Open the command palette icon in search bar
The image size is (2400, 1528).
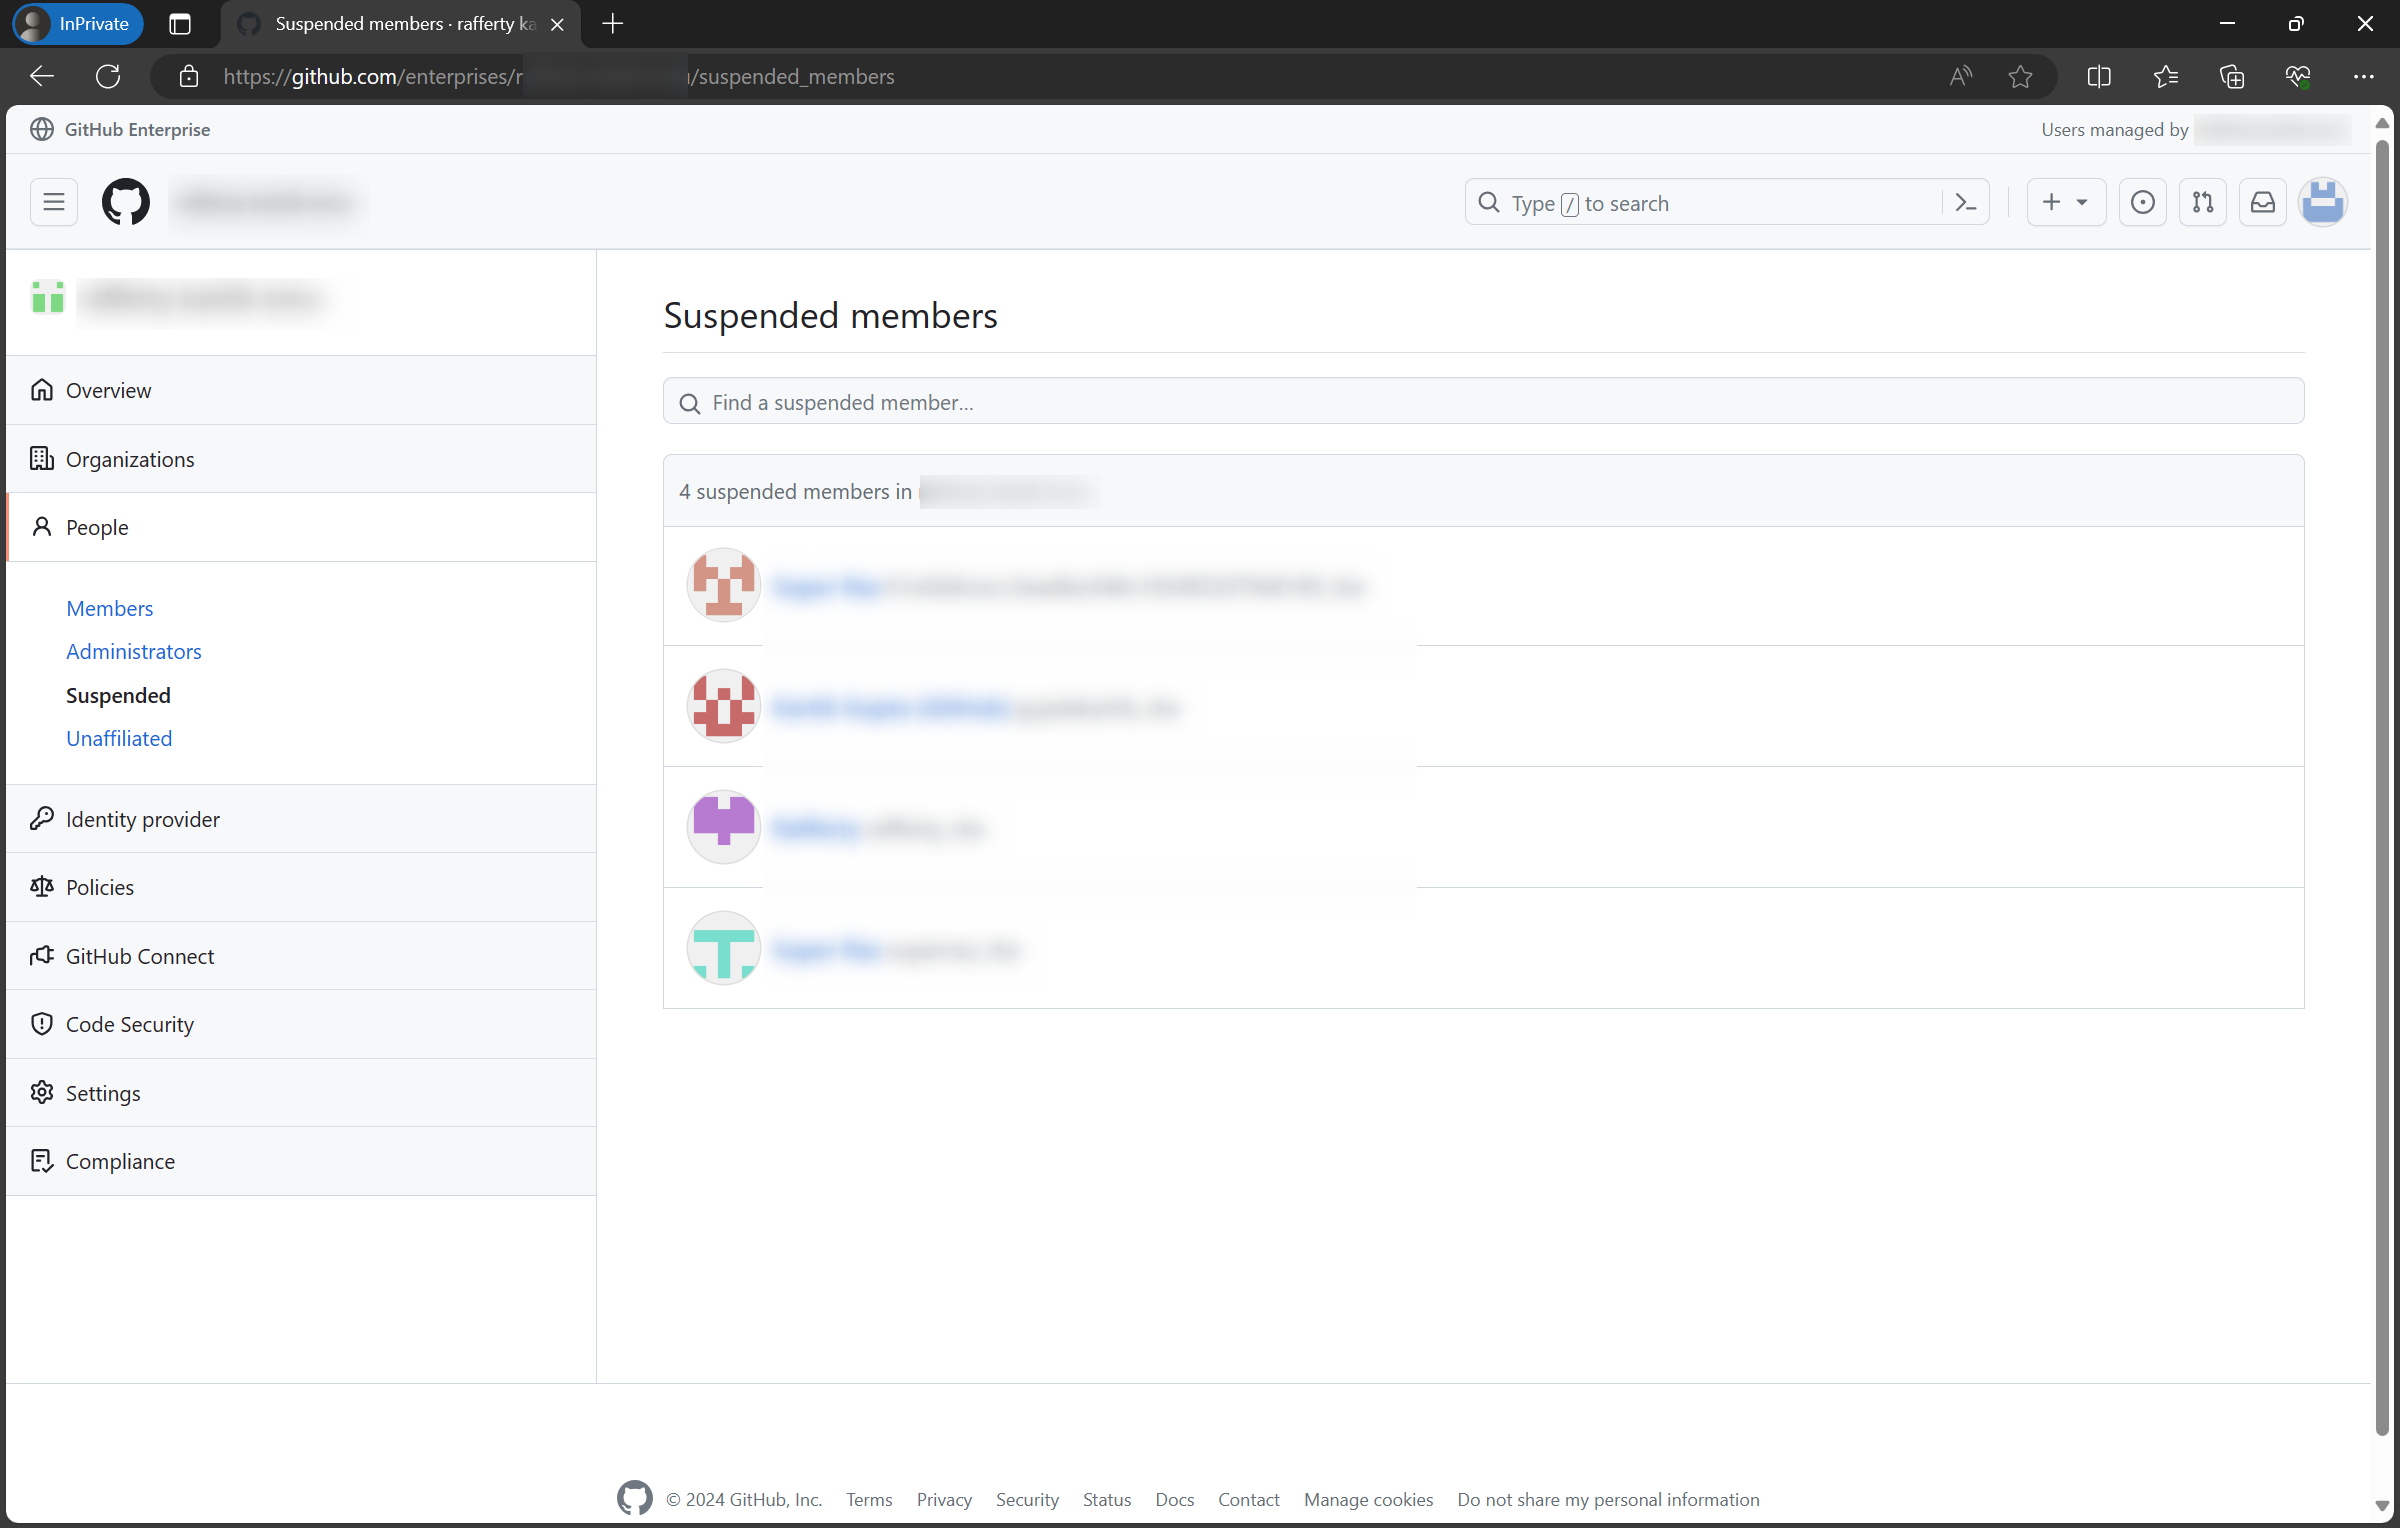(1965, 203)
